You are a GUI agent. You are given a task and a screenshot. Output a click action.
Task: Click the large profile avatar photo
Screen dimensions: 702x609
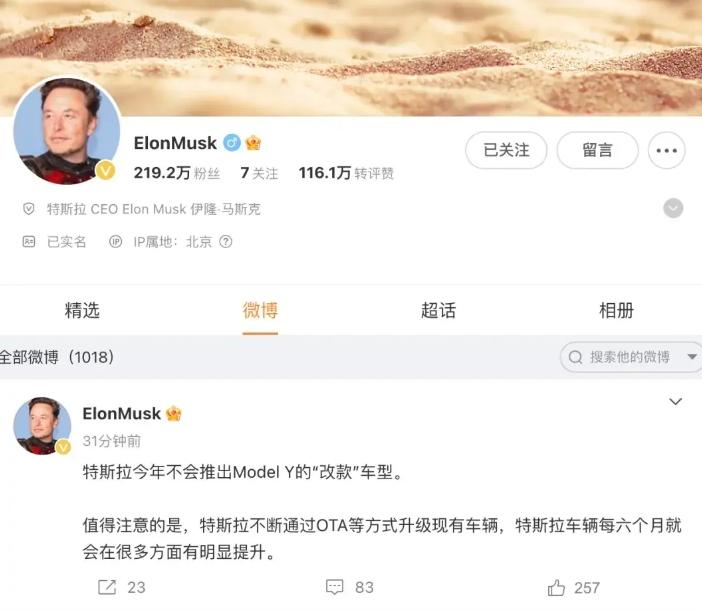pyautogui.click(x=67, y=131)
